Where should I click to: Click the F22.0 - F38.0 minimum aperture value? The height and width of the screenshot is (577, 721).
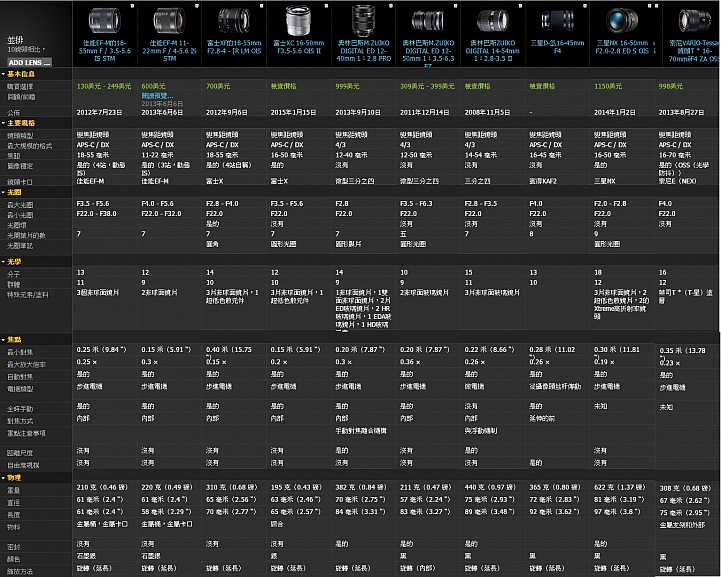pos(97,213)
